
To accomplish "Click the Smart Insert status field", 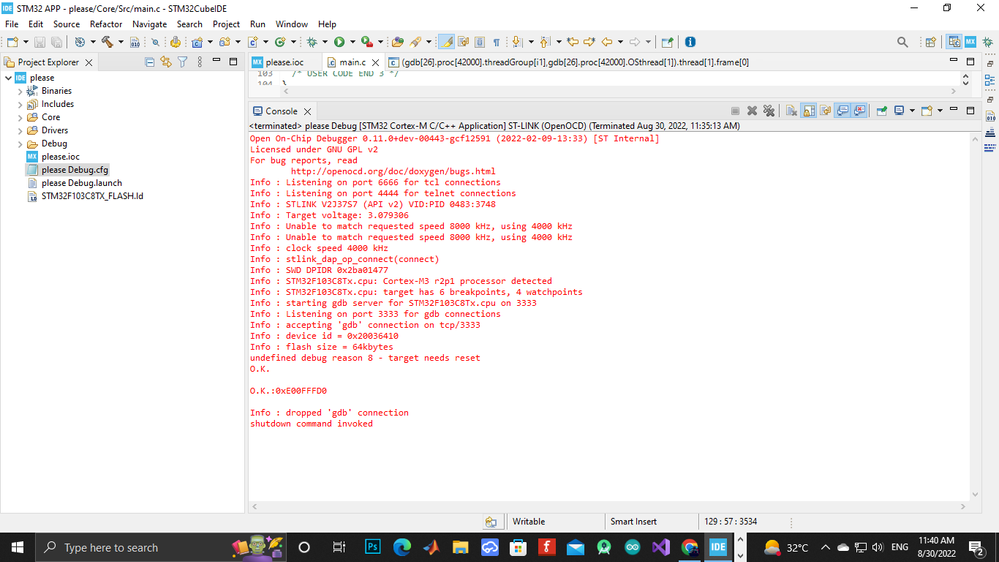I will point(633,522).
